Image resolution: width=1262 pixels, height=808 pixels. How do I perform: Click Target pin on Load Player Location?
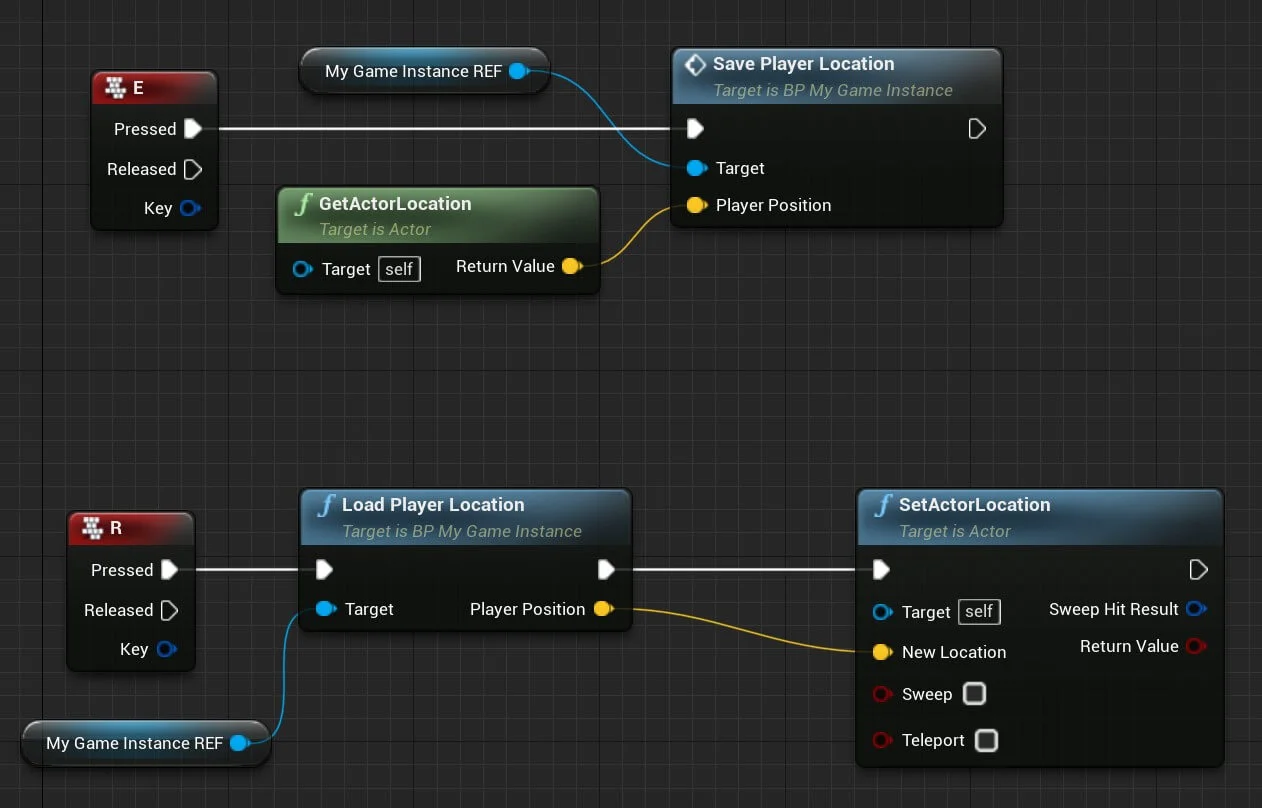[x=325, y=609]
